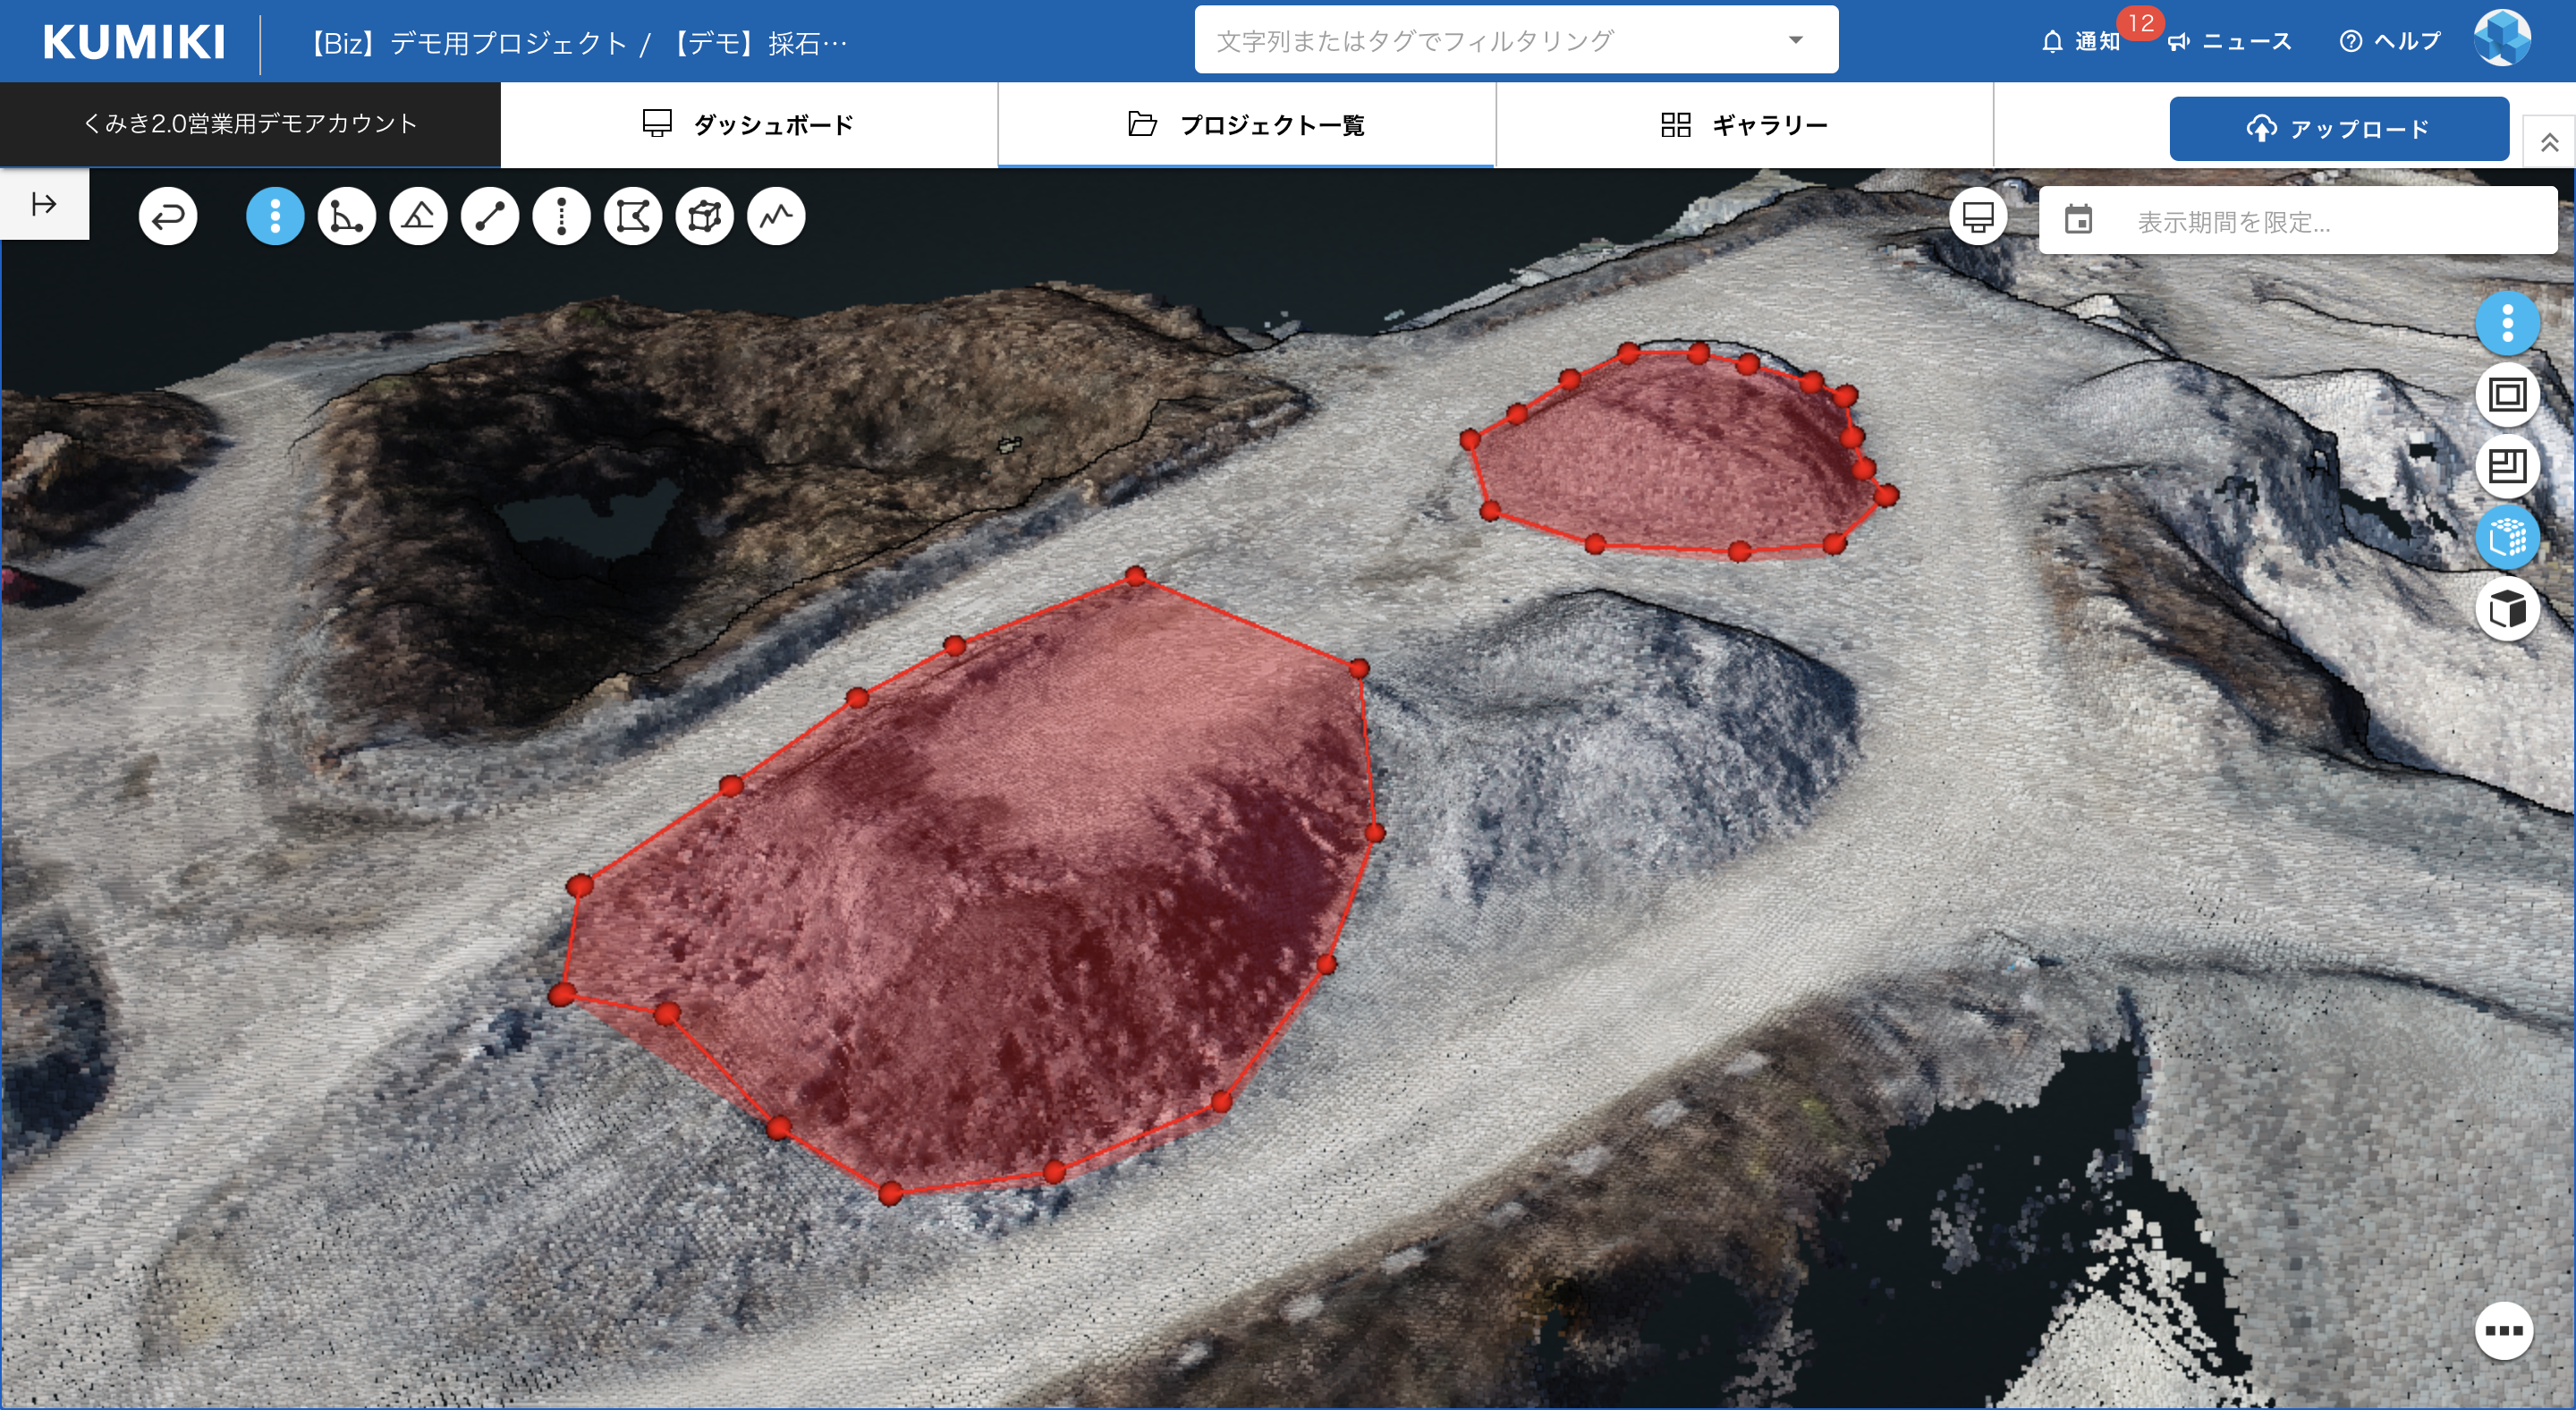The width and height of the screenshot is (2576, 1410).
Task: Open the filter dropdown arrow in search box
Action: pos(1795,40)
